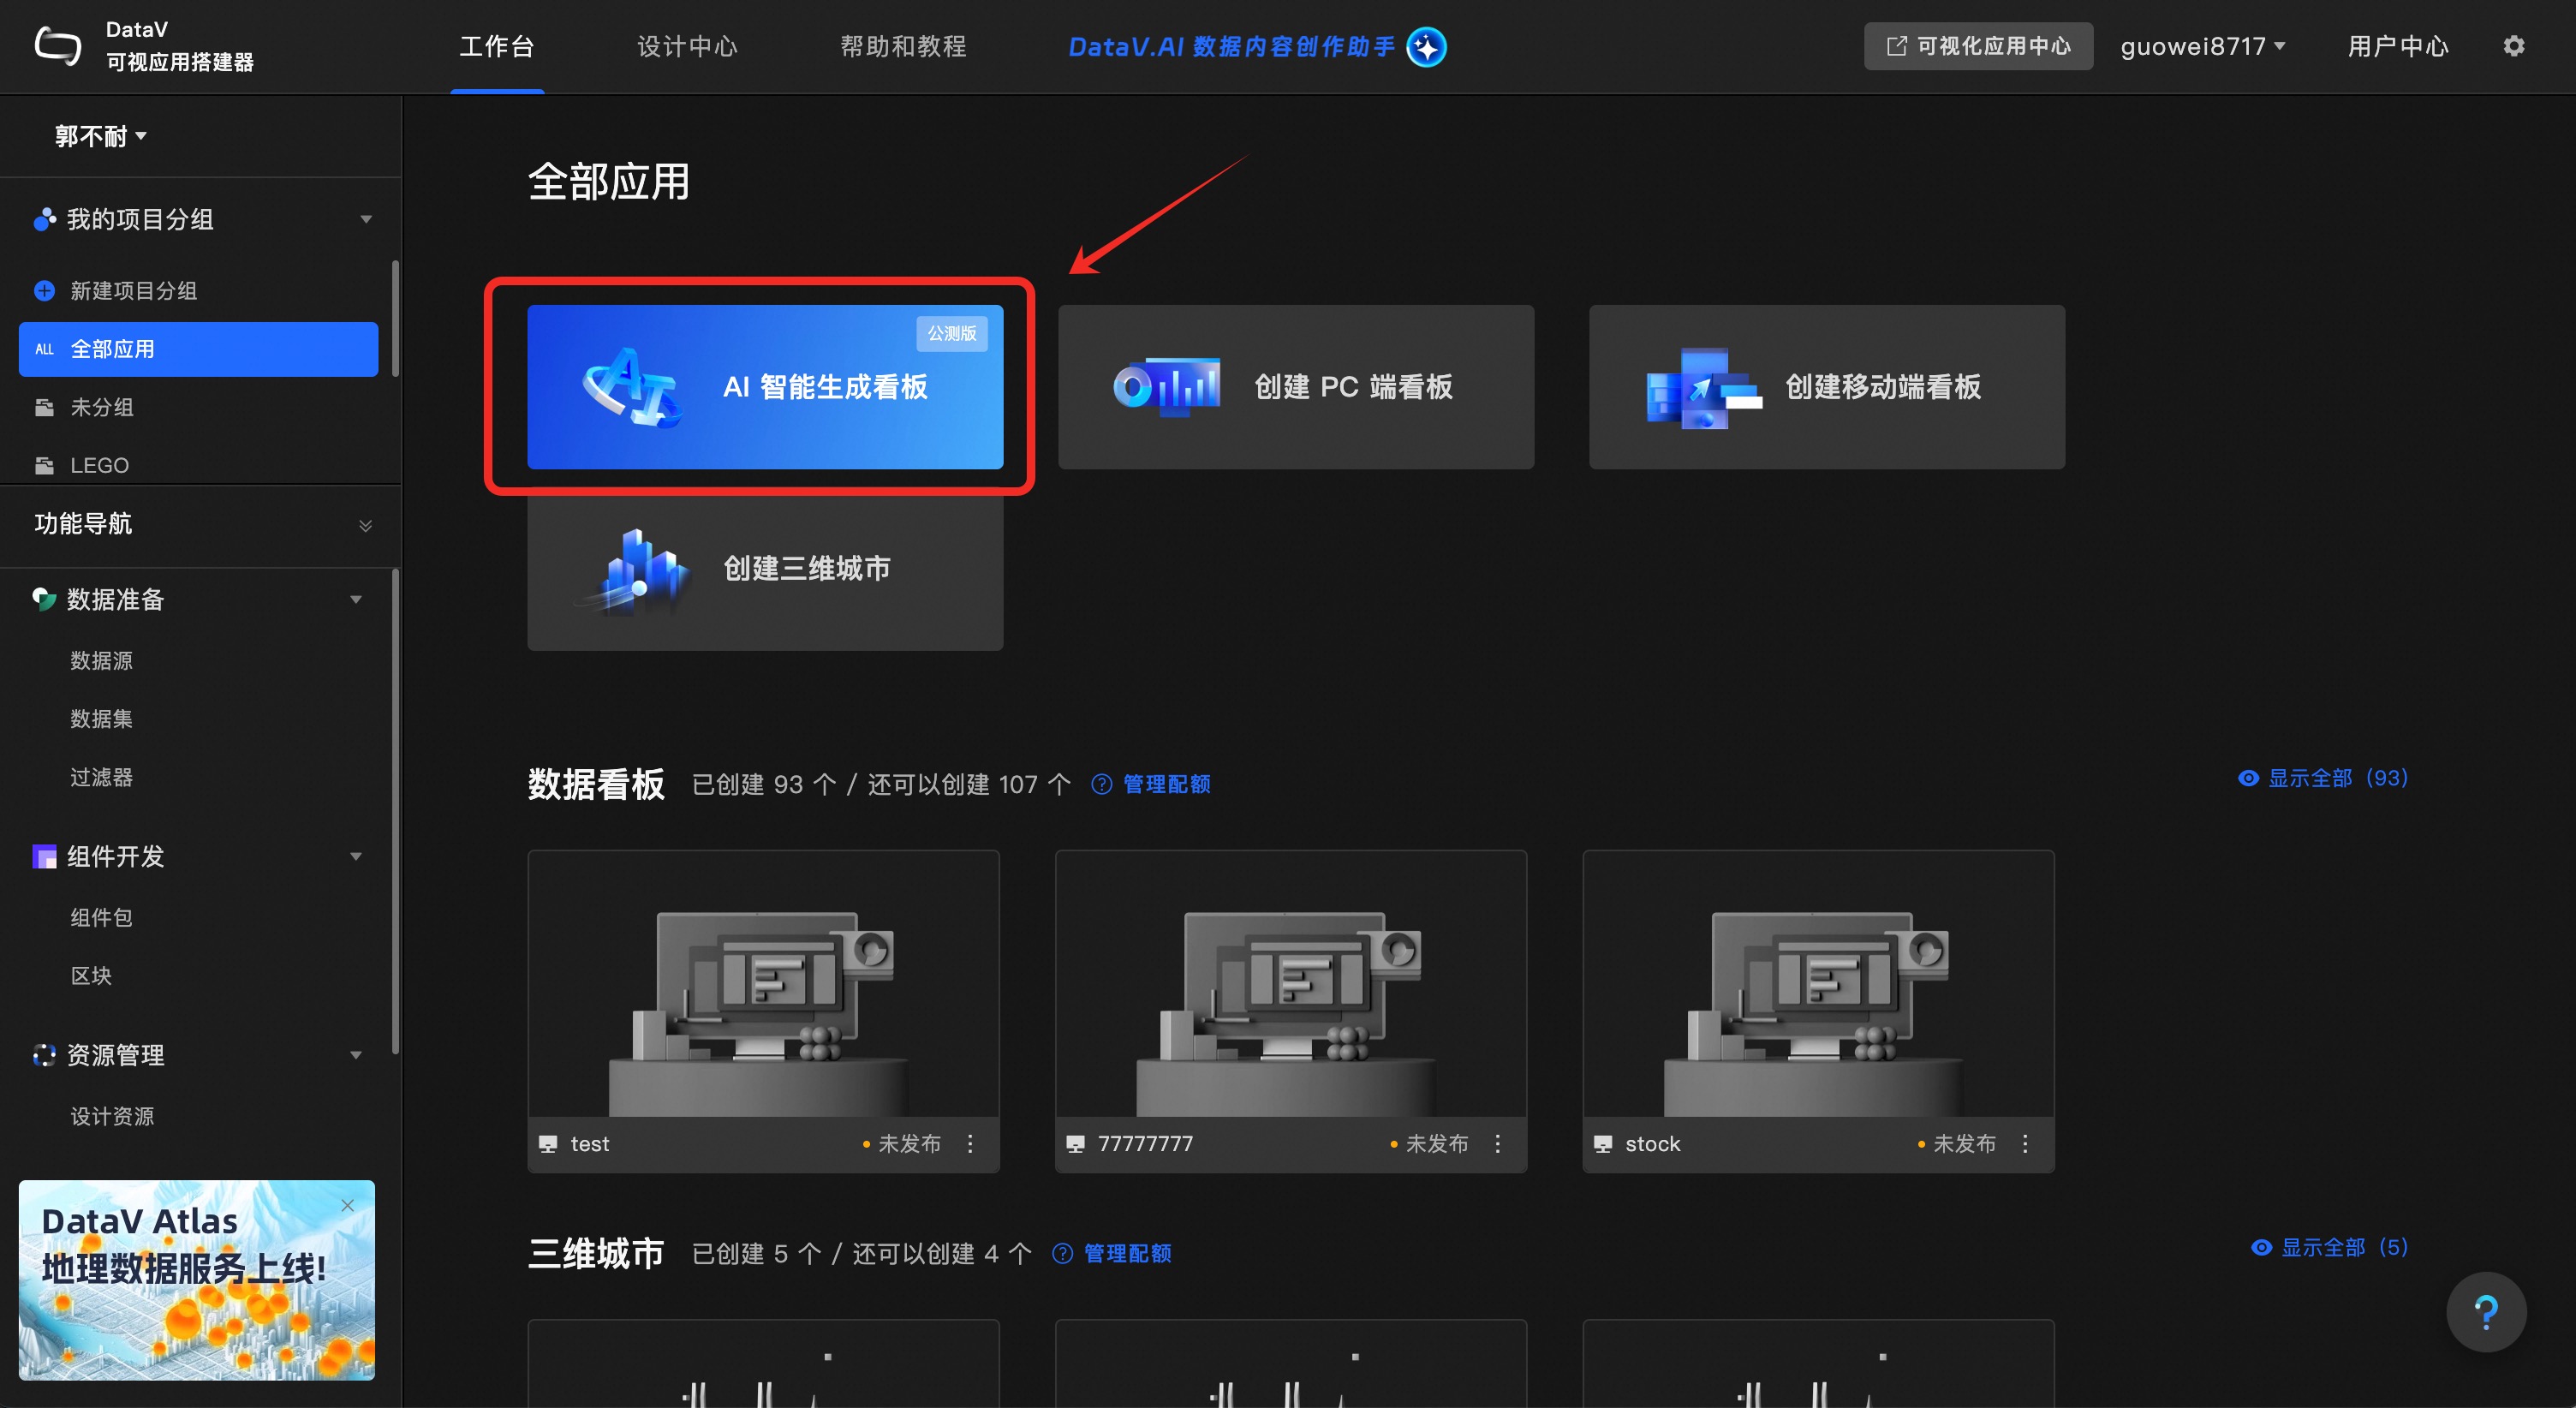The width and height of the screenshot is (2576, 1408).
Task: Open 组件包 under 组件开发
Action: (x=101, y=918)
